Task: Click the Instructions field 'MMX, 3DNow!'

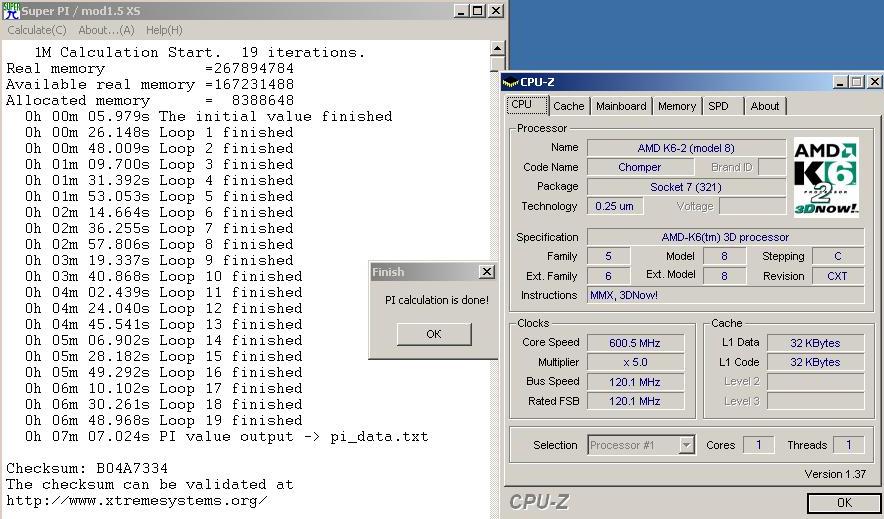Action: click(726, 295)
